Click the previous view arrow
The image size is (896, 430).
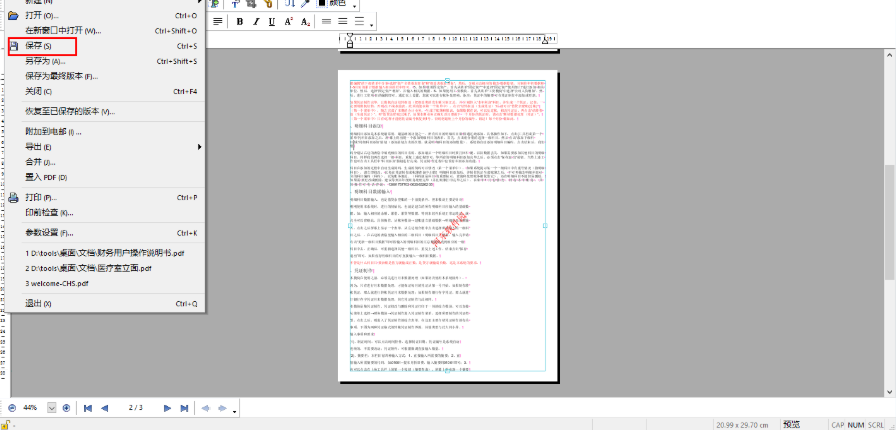[206, 408]
